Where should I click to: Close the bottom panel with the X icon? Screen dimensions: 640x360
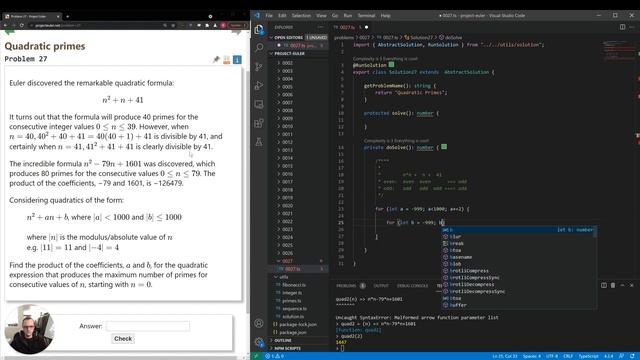631,285
